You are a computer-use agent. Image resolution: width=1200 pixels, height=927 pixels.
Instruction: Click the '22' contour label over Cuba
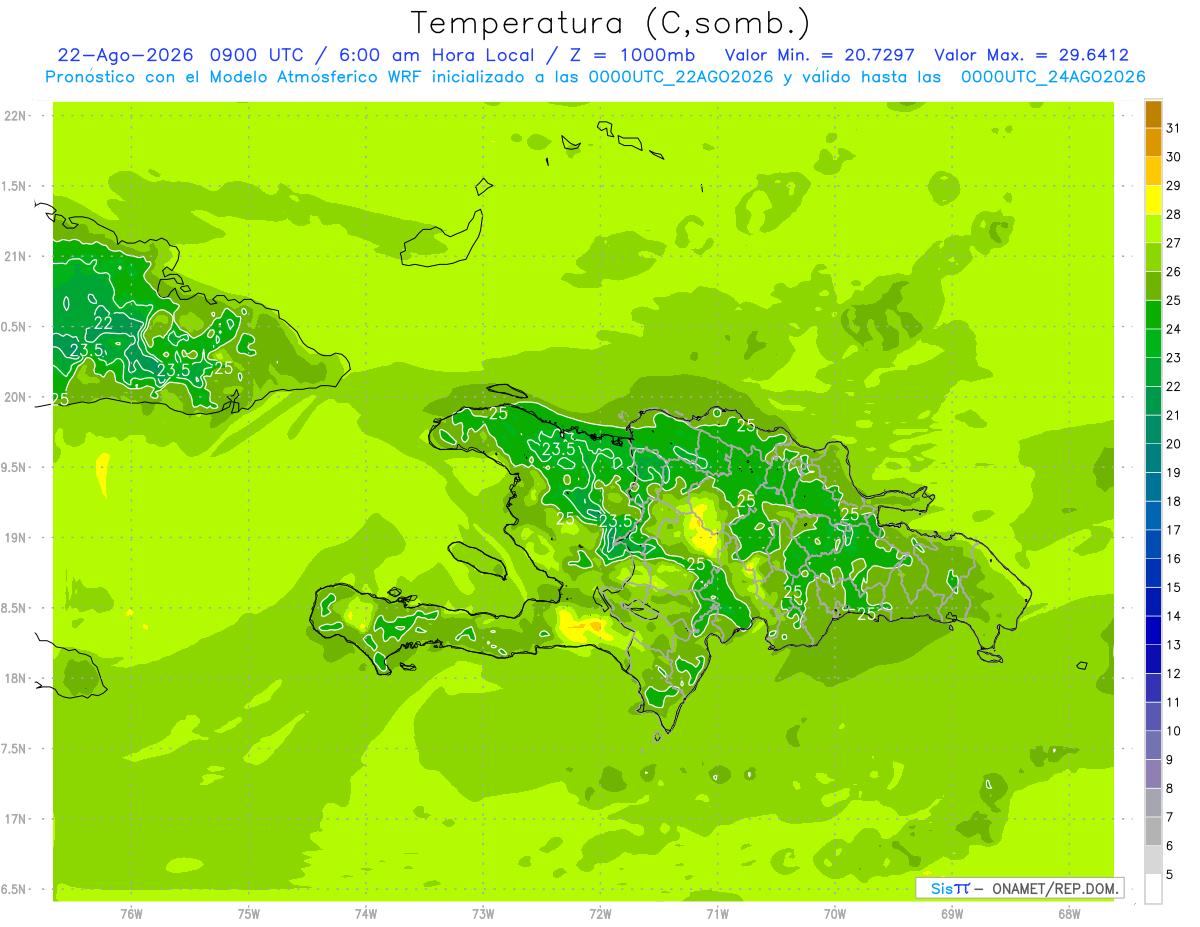103,322
